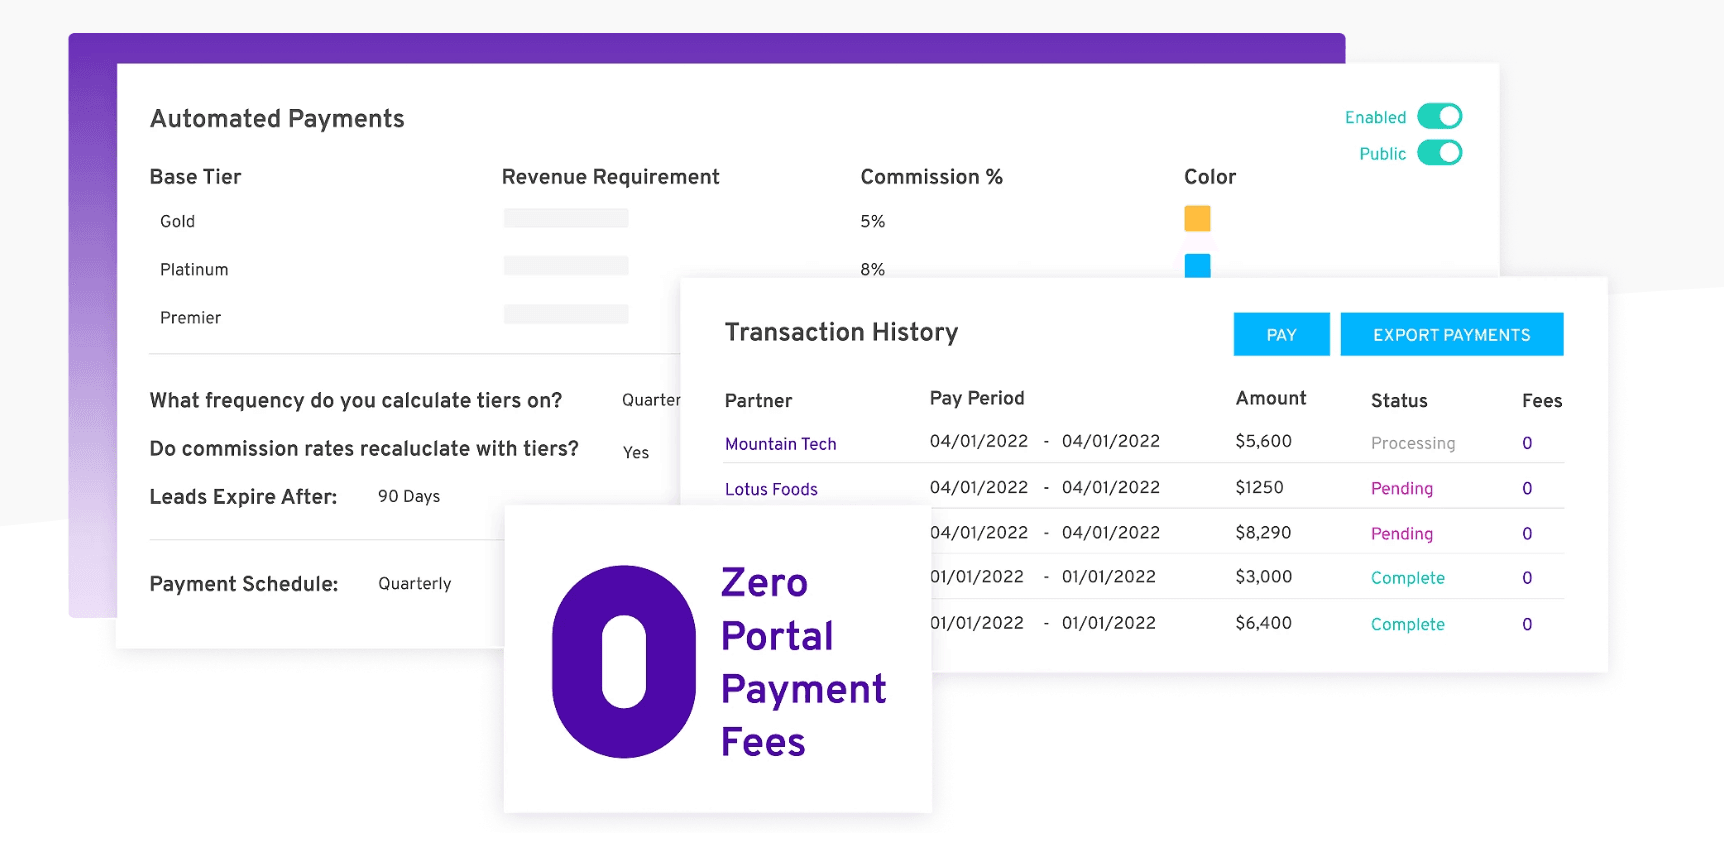Open the Mountain Tech partner link
Screen dimensions: 1724x850
[x=780, y=444]
